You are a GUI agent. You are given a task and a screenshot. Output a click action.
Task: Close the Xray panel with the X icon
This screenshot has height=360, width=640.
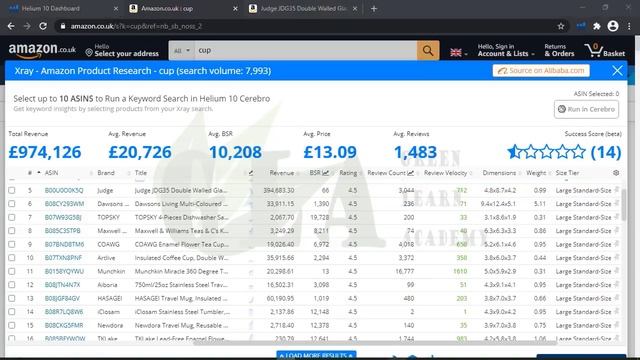point(617,71)
